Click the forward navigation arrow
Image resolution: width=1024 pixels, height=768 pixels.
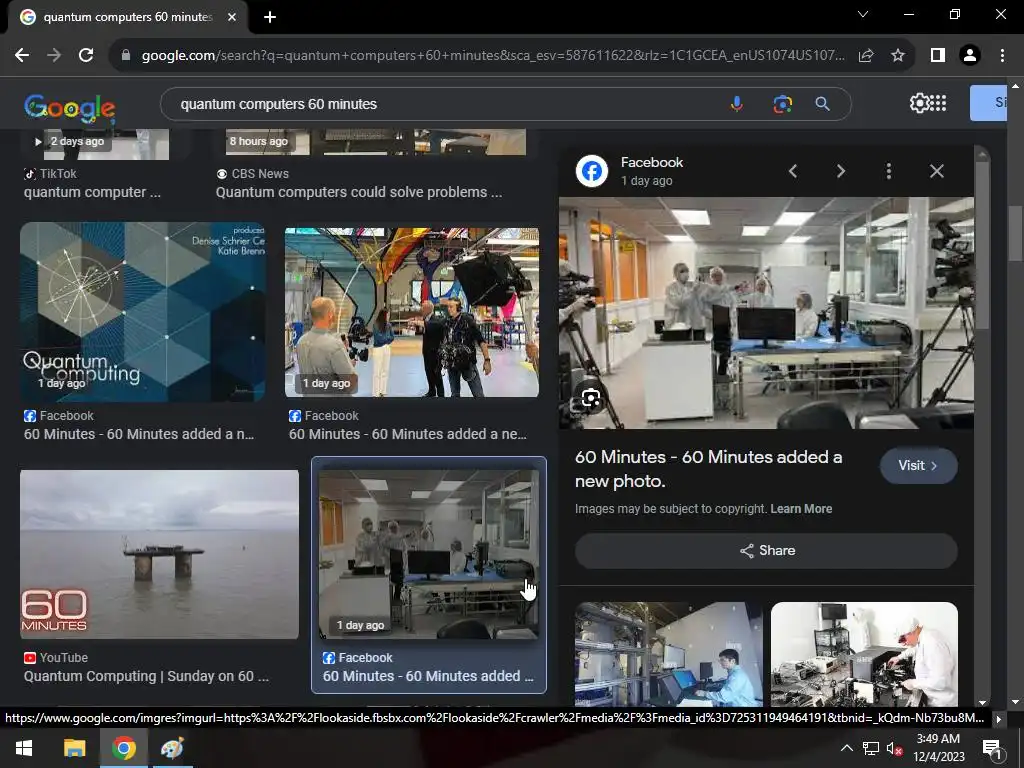pos(54,56)
